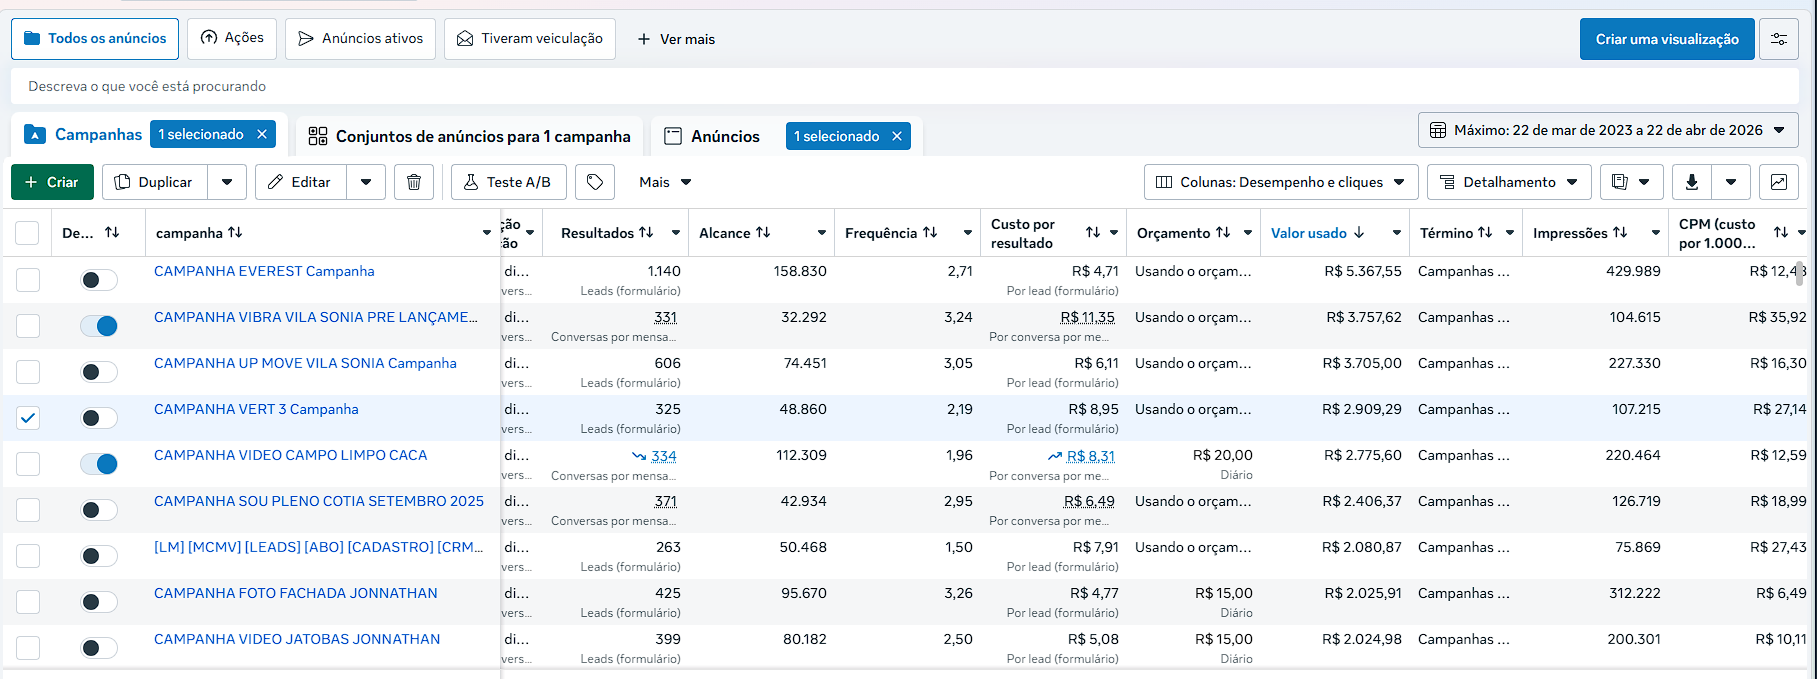Open CAMPANHA VIDEO JATOBAS JONNATHAN link
Image resolution: width=1817 pixels, height=679 pixels.
[297, 639]
